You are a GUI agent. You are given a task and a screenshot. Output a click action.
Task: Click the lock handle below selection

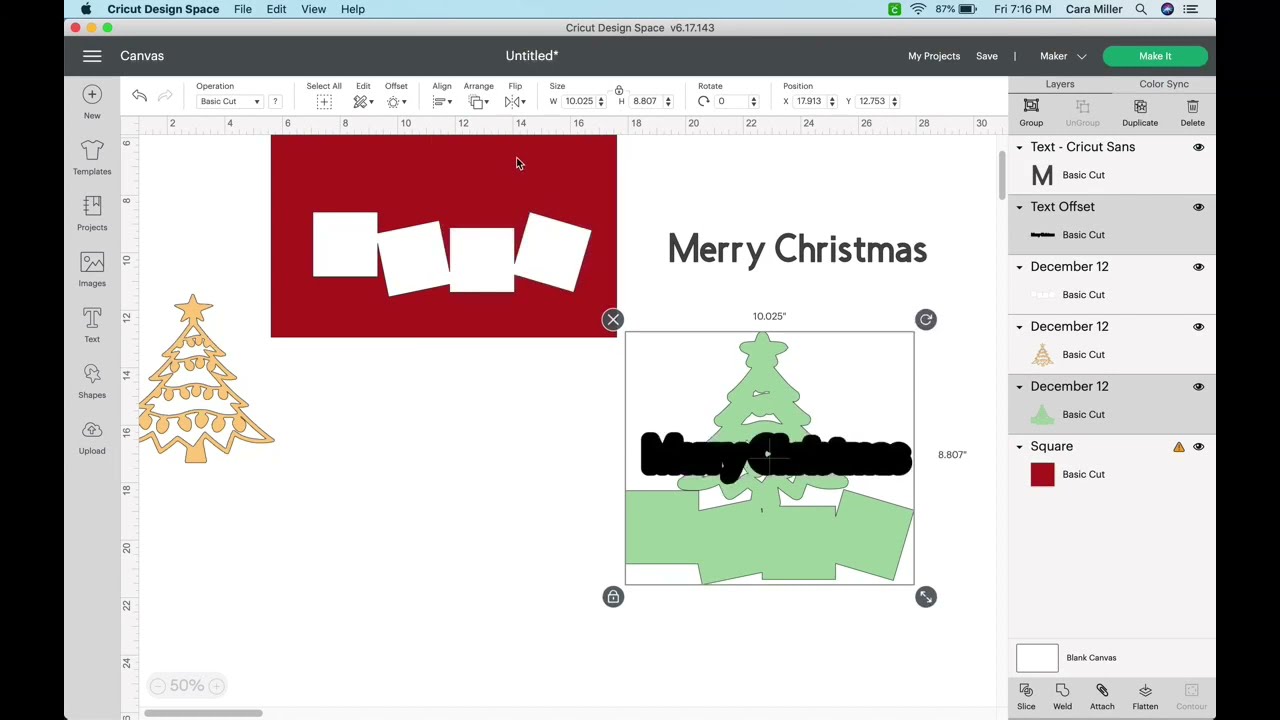point(613,597)
